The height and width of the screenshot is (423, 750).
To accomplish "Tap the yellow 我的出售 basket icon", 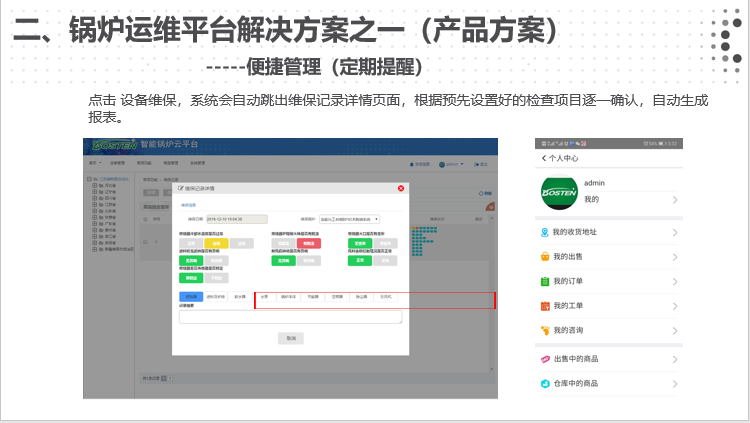I will (544, 257).
